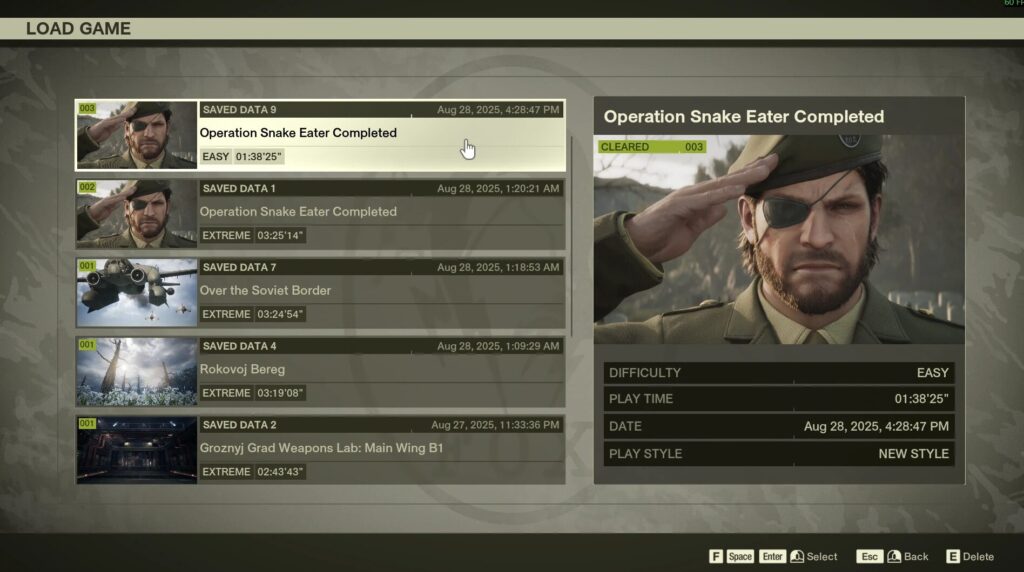Select Saved Data 1 Operation Snake Eater Completed

click(x=380, y=212)
